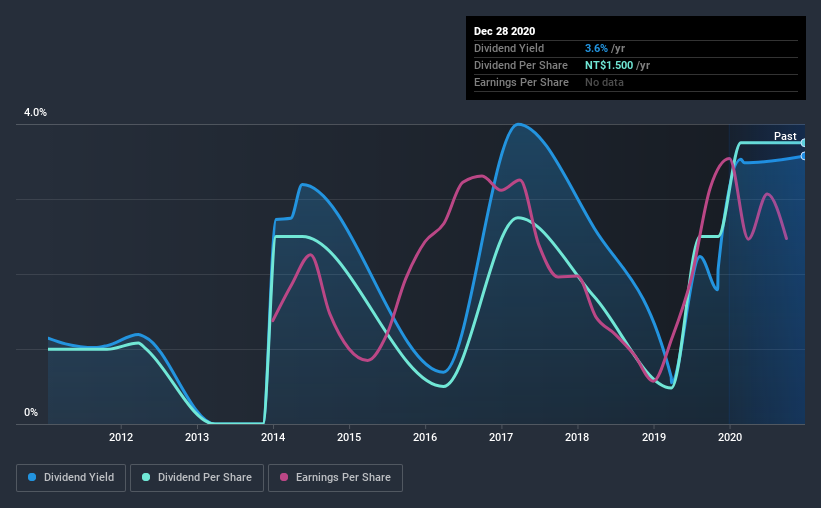Click the teal Dividend Per Share legend dot

coord(146,477)
